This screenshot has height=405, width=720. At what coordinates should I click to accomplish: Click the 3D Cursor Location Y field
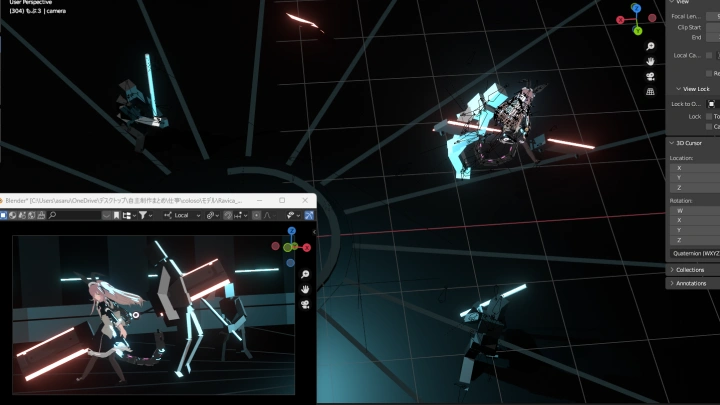[x=695, y=178]
